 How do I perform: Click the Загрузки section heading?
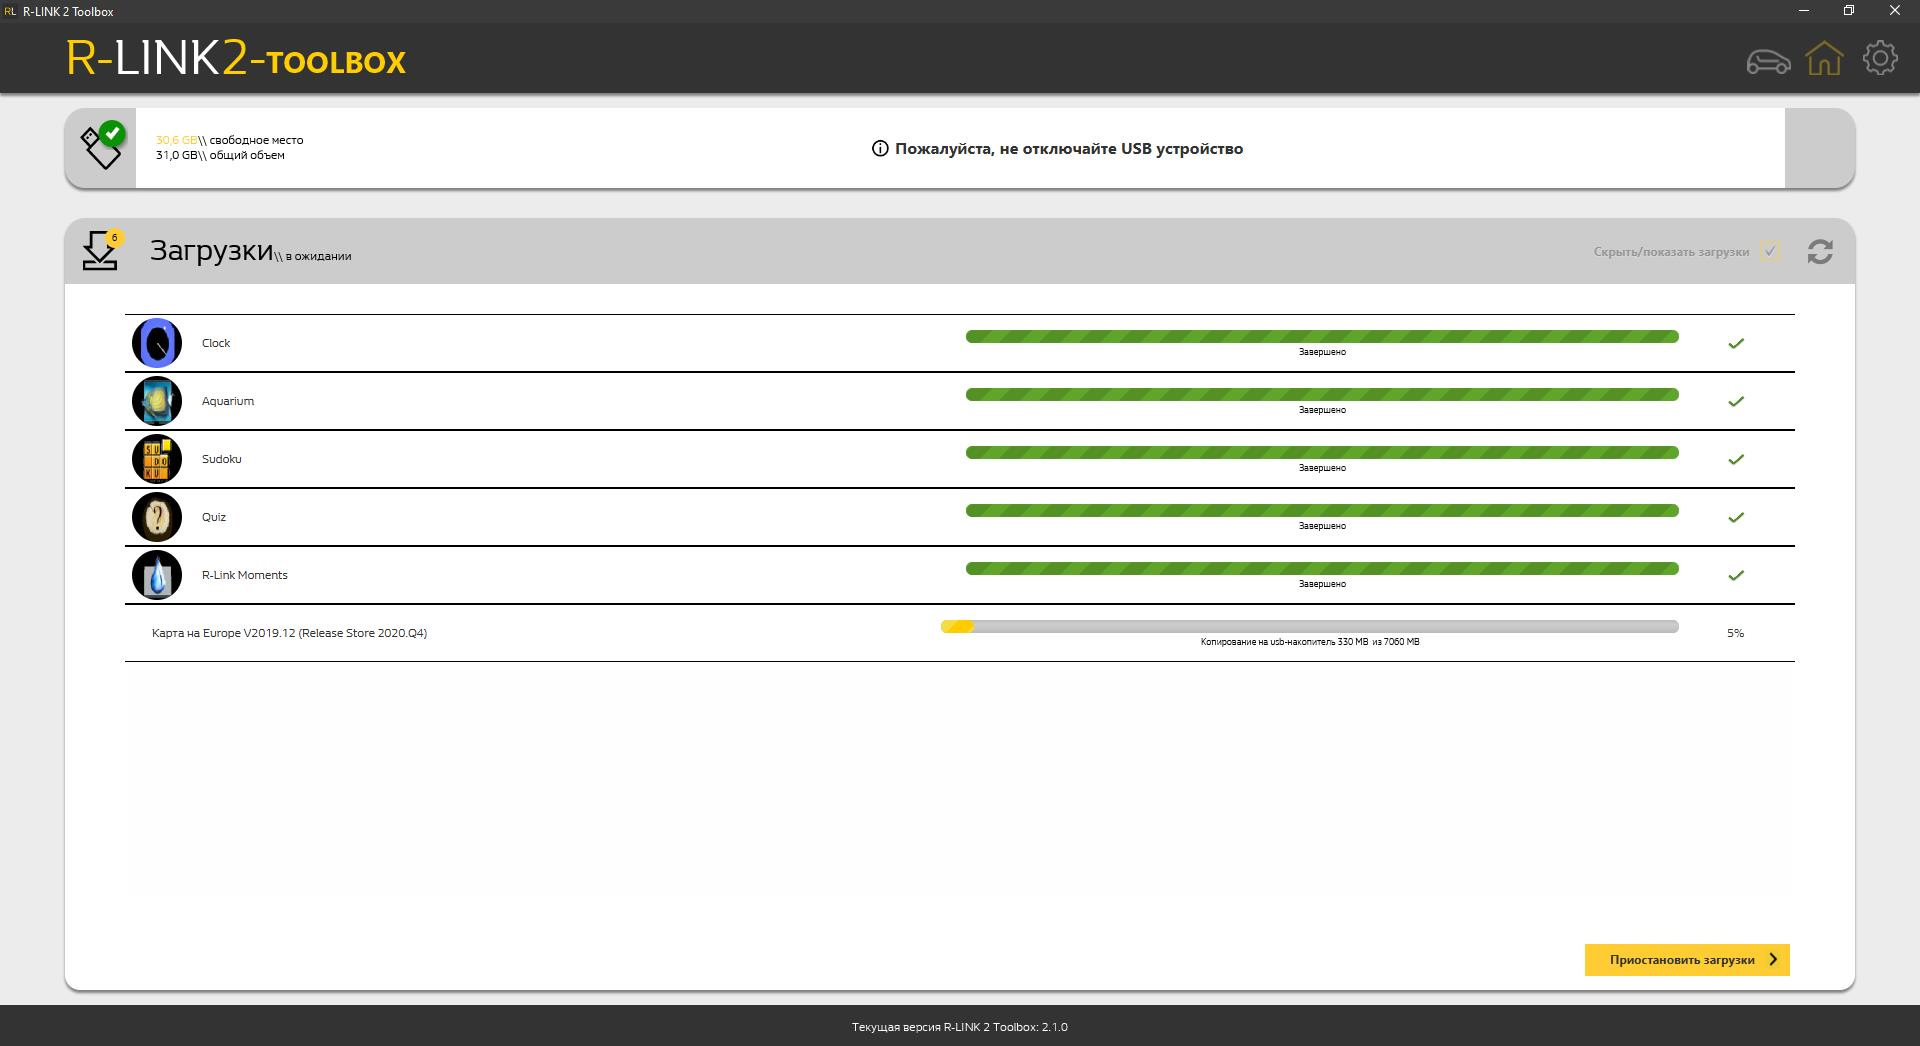pos(212,250)
